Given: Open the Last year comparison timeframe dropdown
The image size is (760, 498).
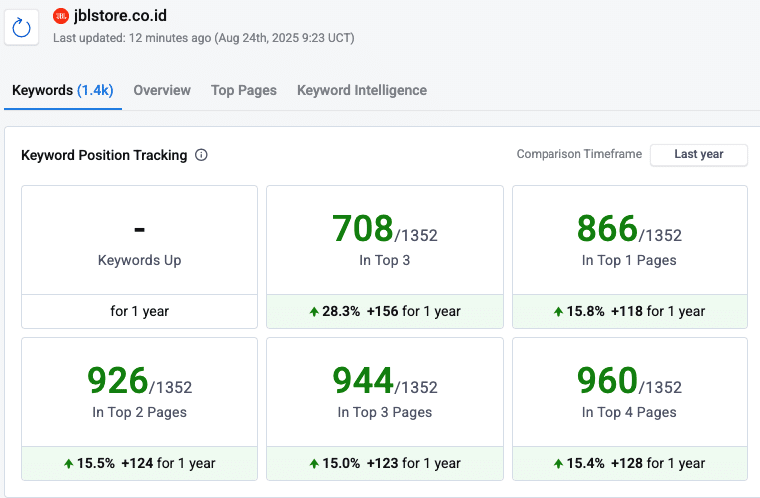Looking at the screenshot, I should [698, 155].
